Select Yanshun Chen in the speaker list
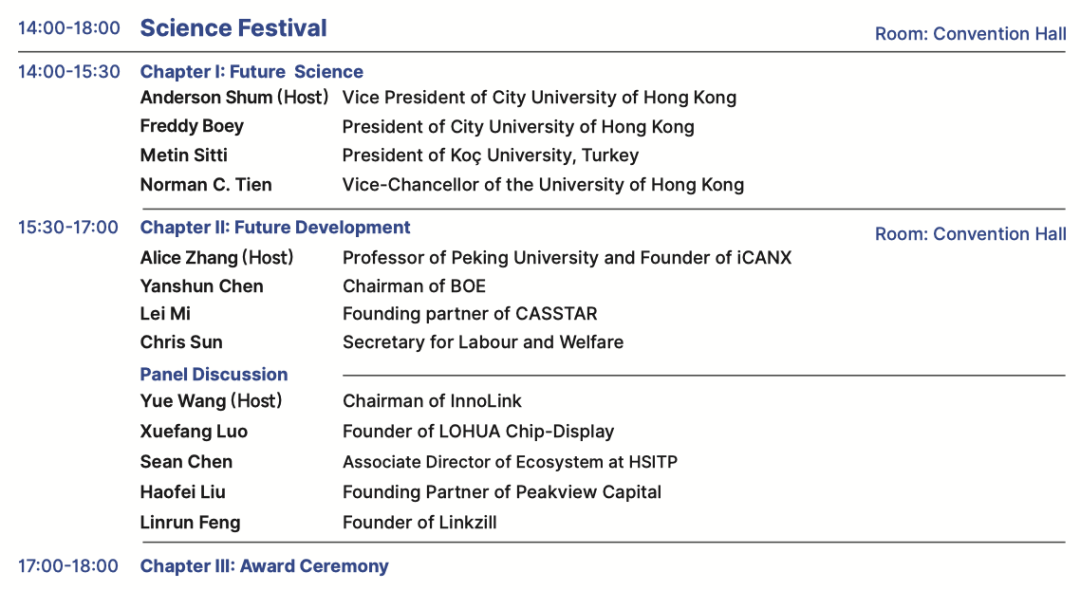Screen dimensions: 1080x590 pos(202,287)
